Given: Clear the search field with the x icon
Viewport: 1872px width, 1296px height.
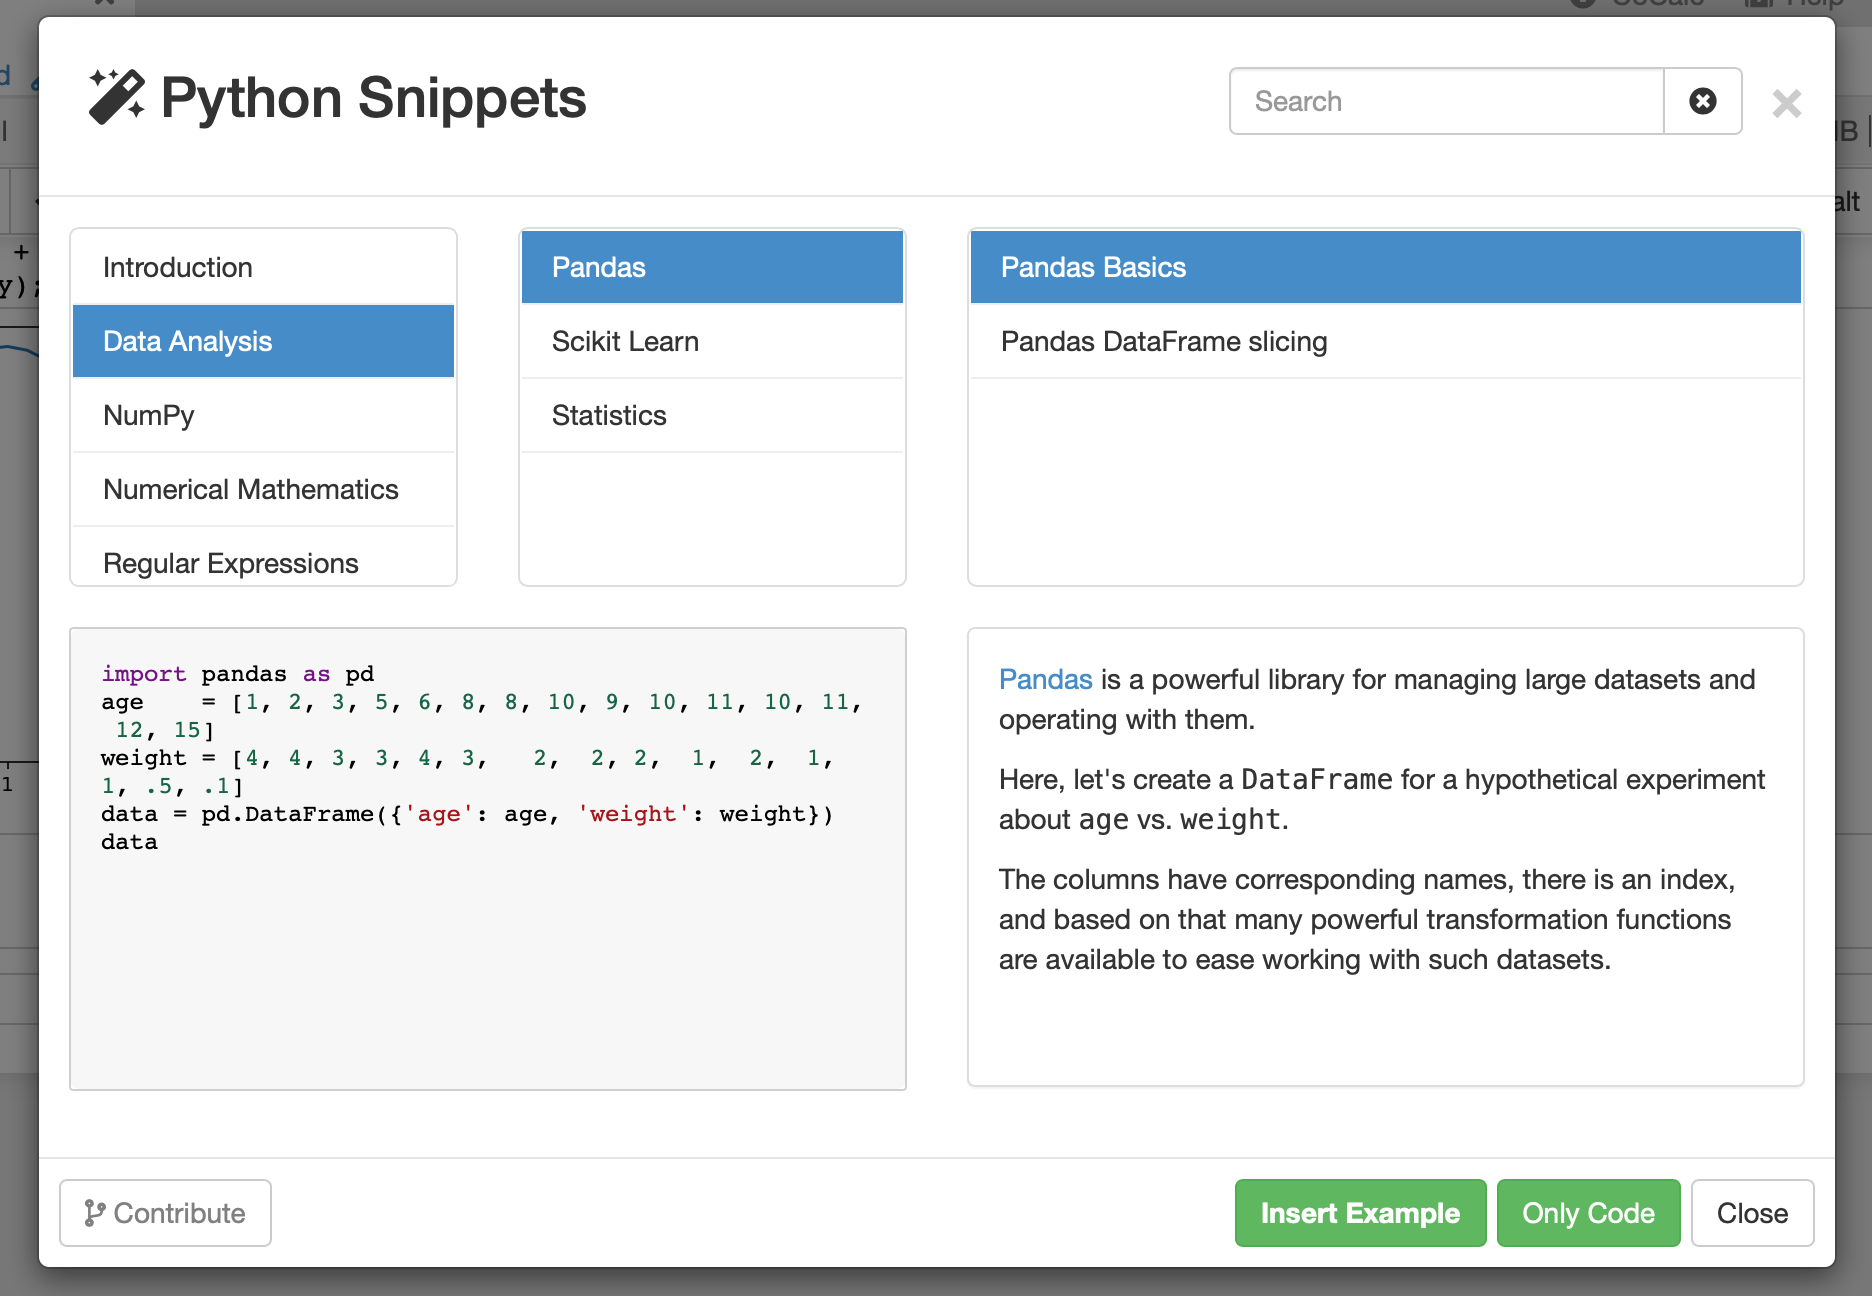Looking at the screenshot, I should (1702, 101).
